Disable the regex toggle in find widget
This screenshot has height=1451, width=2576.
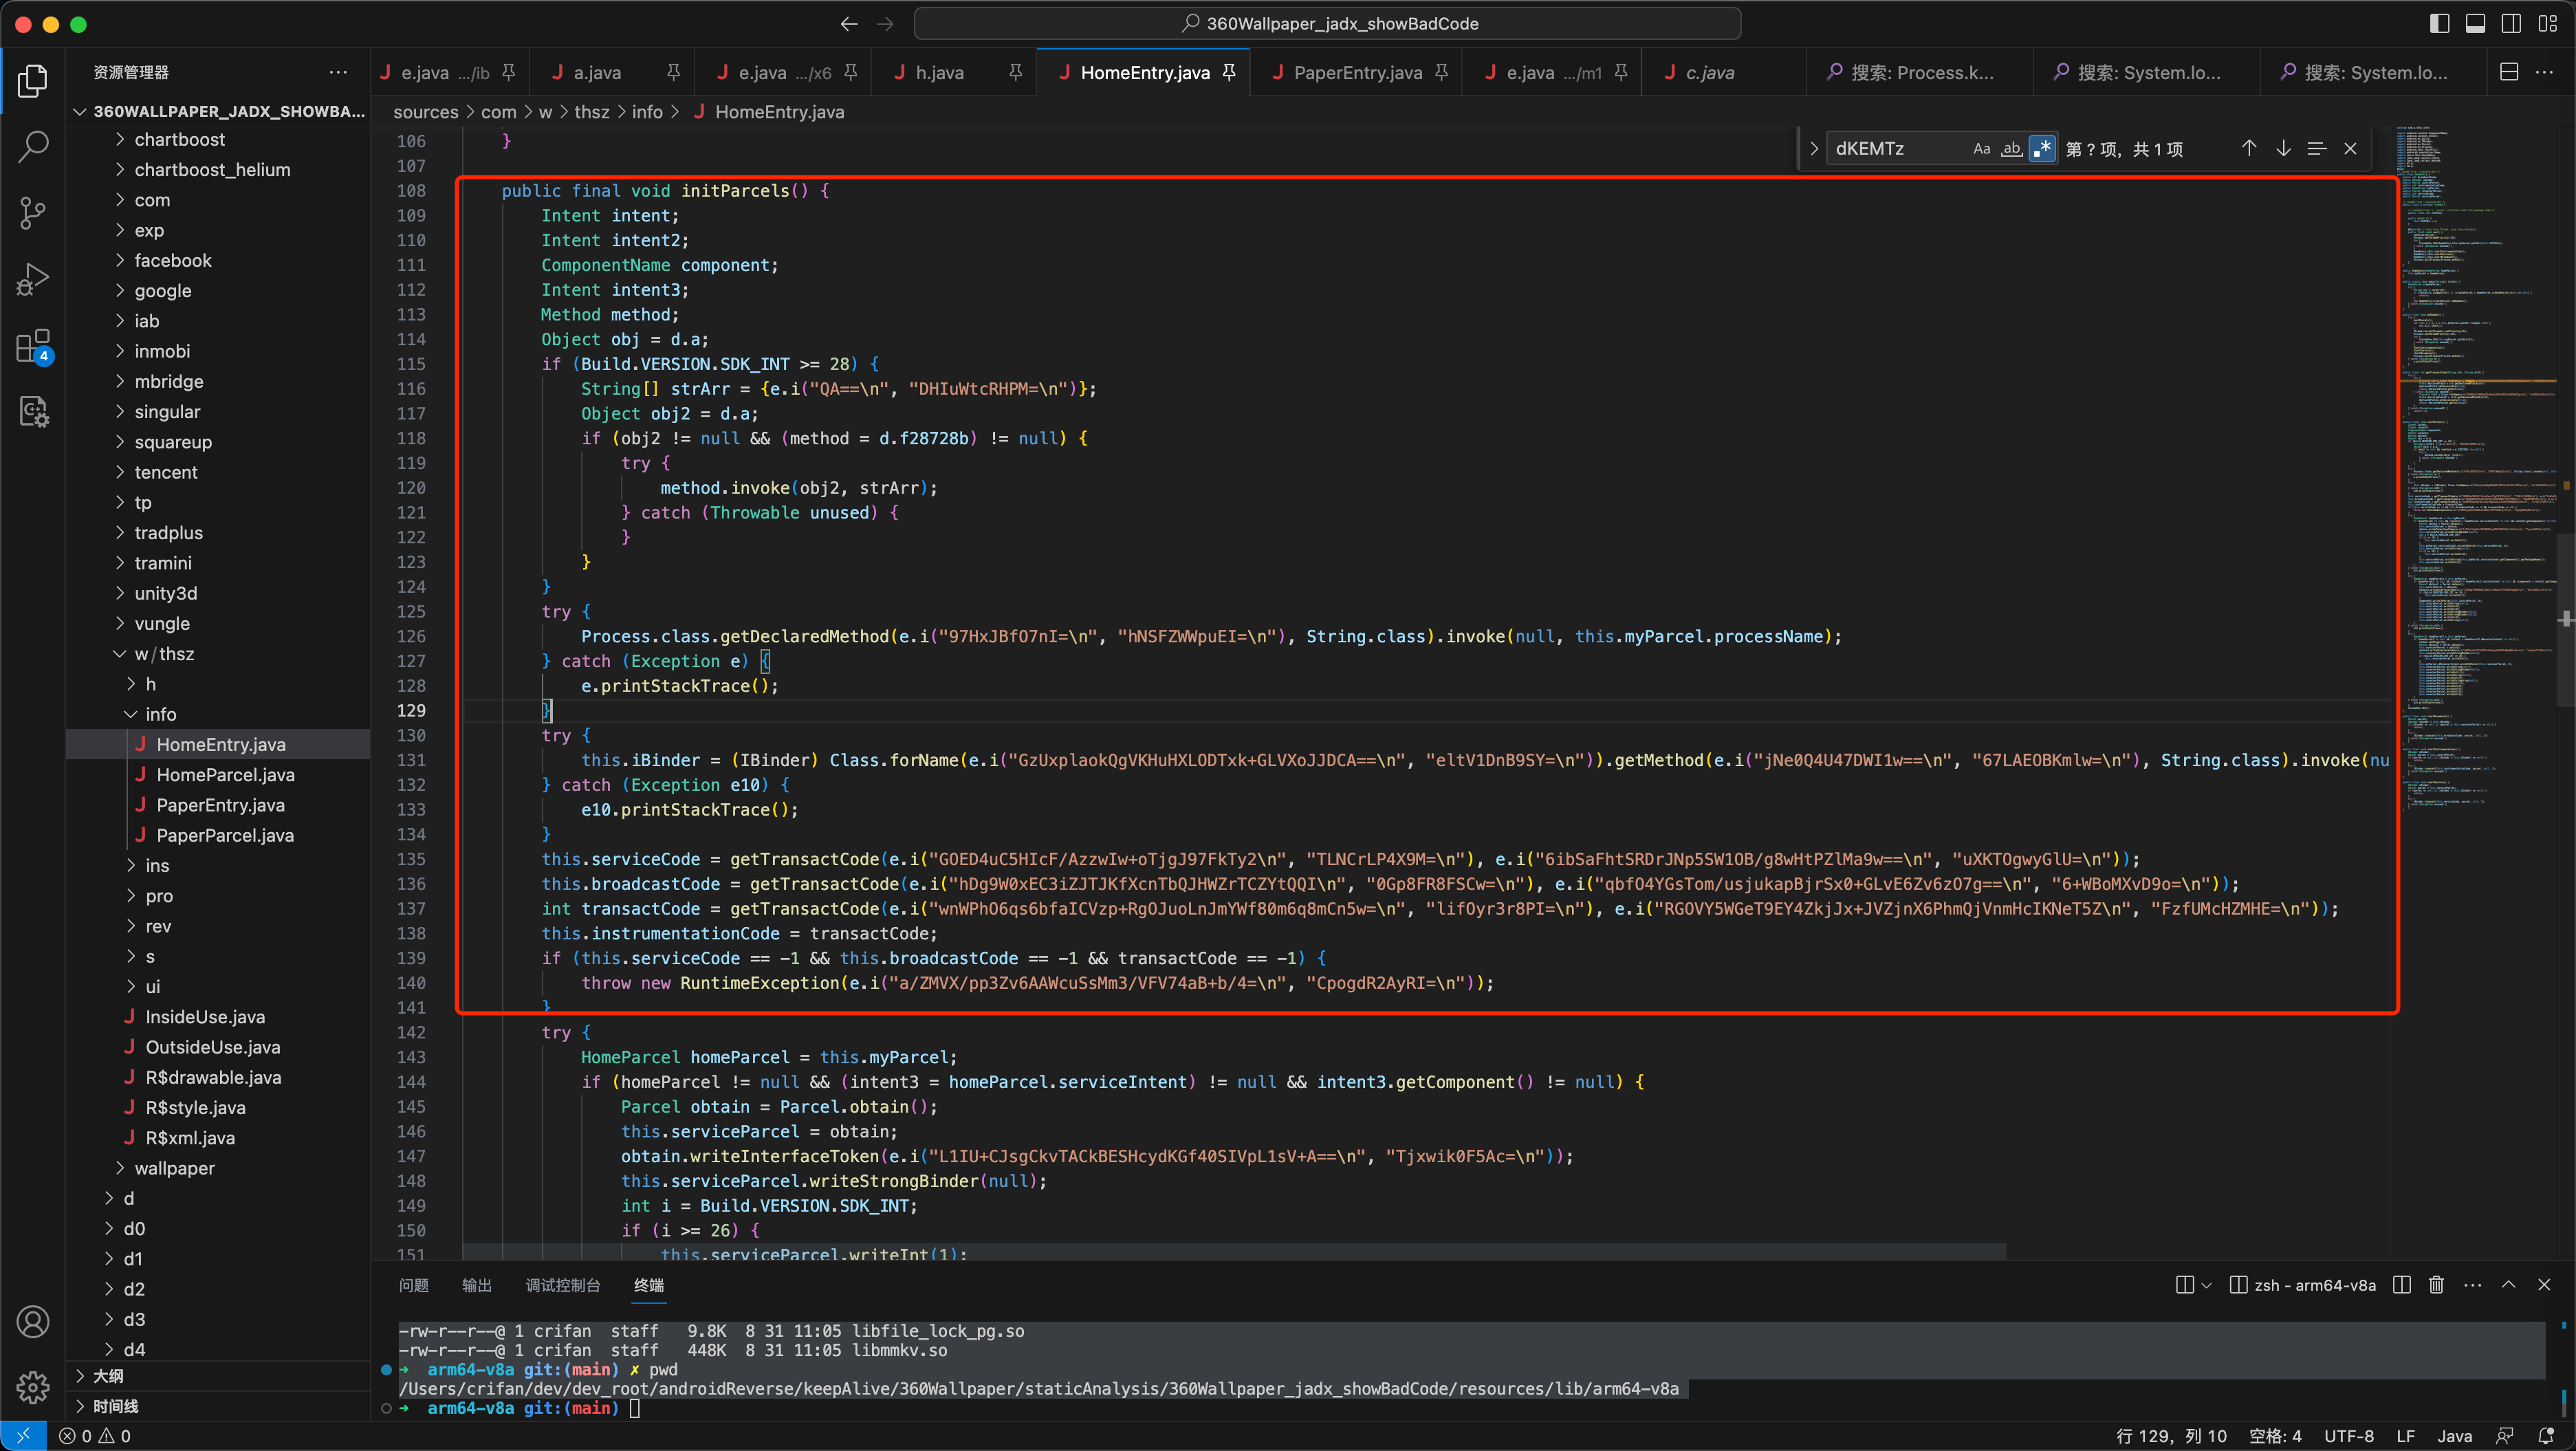coord(2043,149)
